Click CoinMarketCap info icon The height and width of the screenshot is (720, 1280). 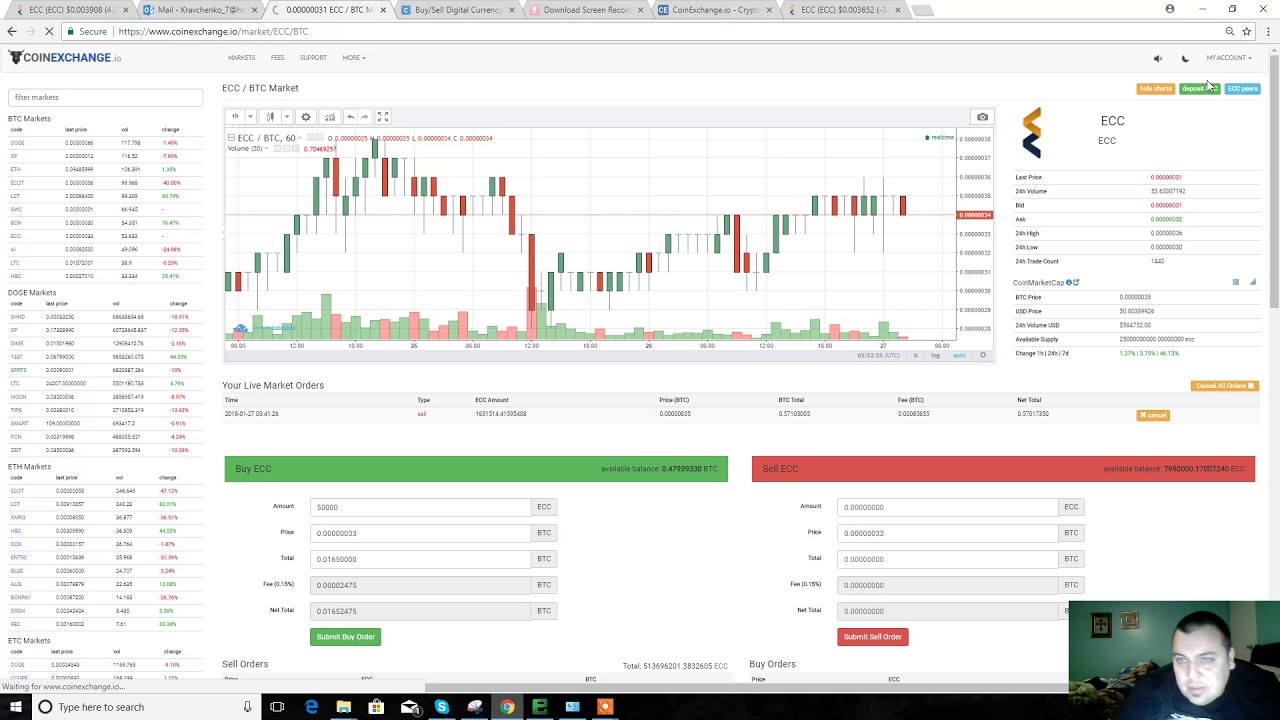click(x=1068, y=283)
